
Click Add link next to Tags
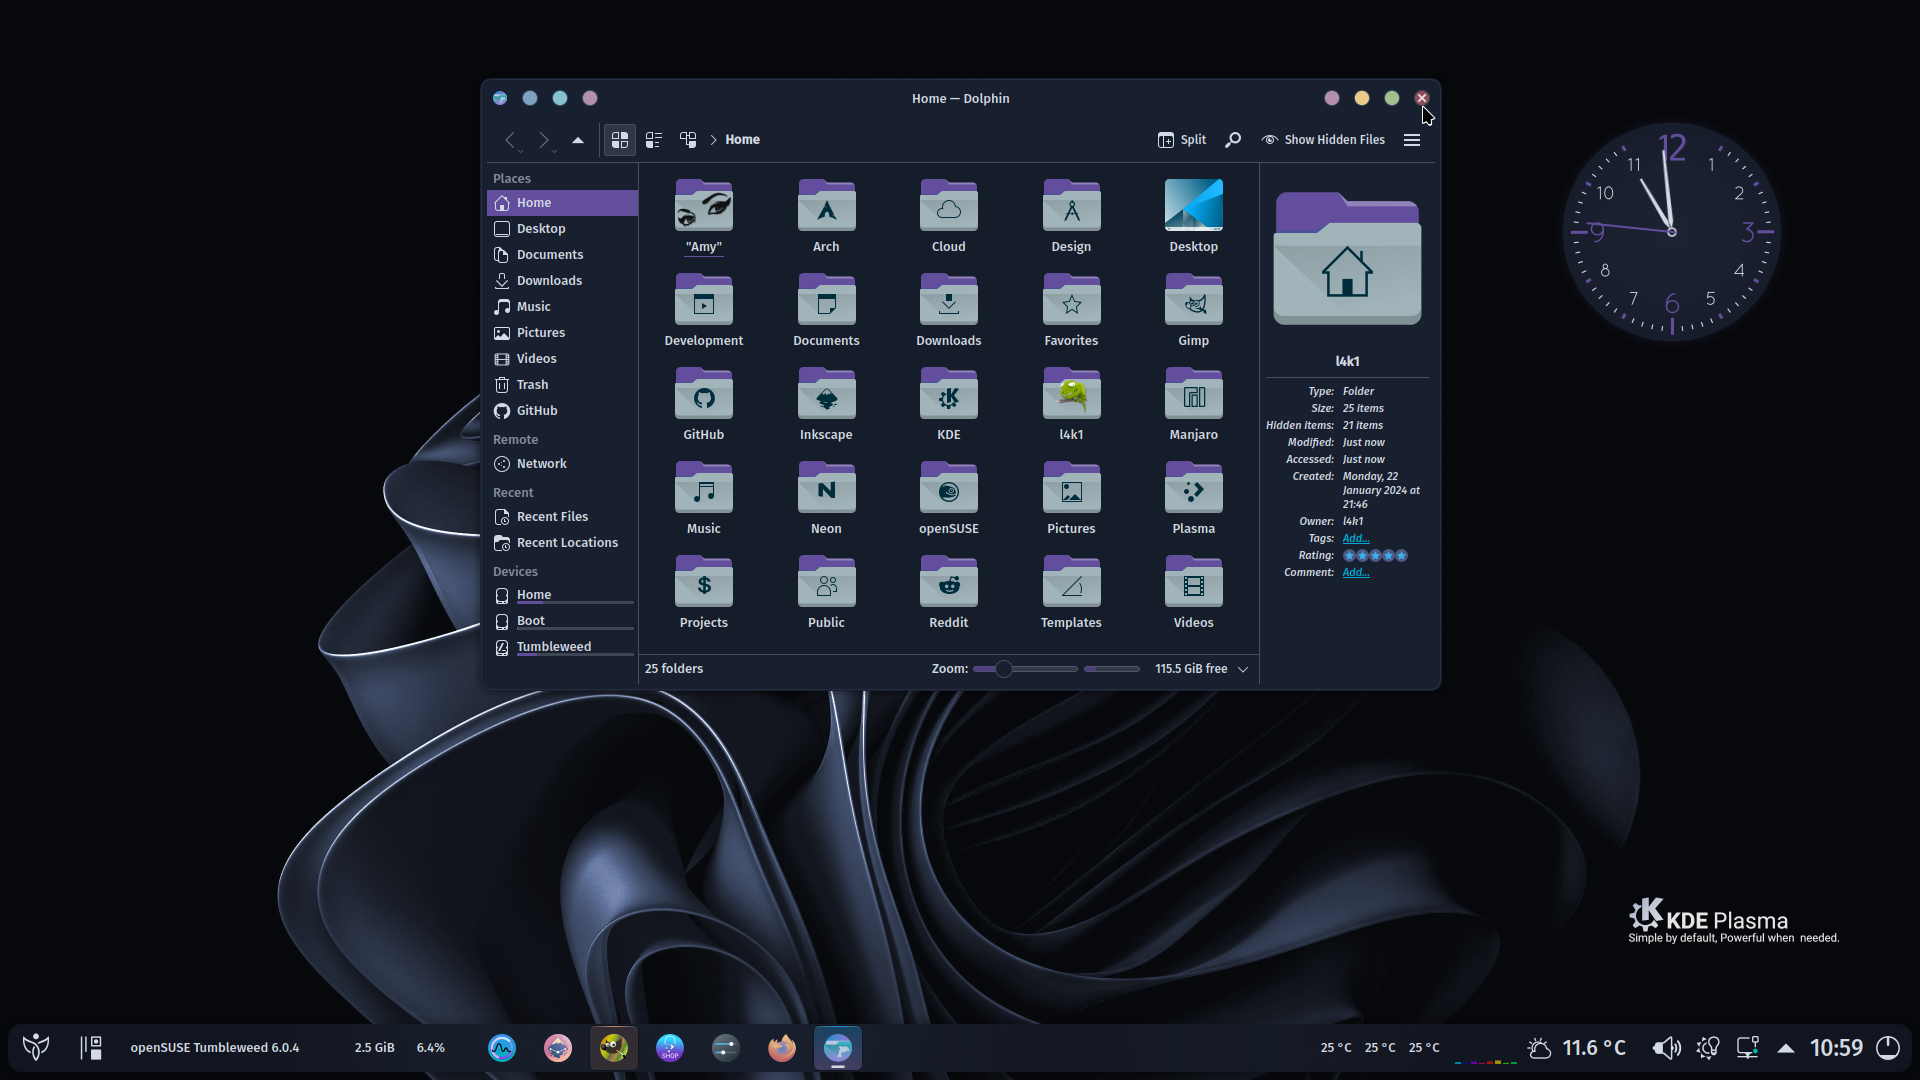[1355, 538]
